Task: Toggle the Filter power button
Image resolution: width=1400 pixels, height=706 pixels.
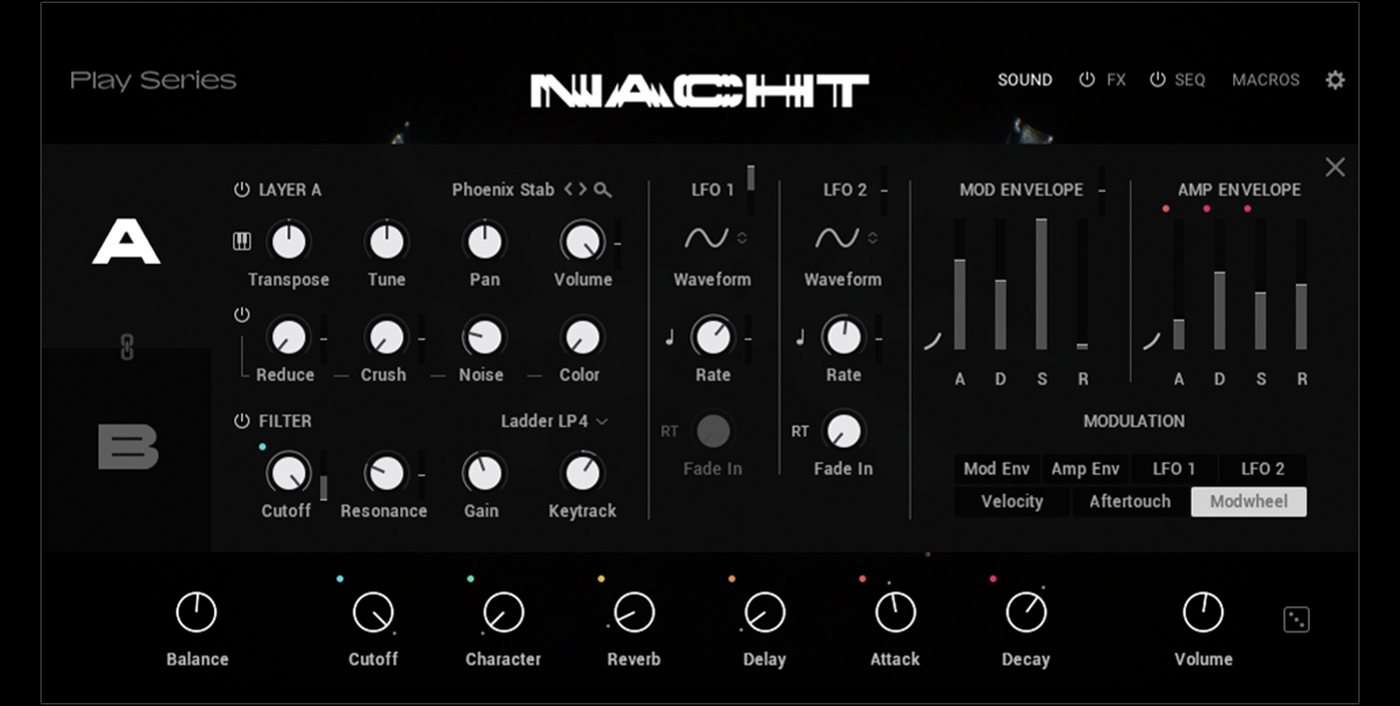Action: [241, 421]
